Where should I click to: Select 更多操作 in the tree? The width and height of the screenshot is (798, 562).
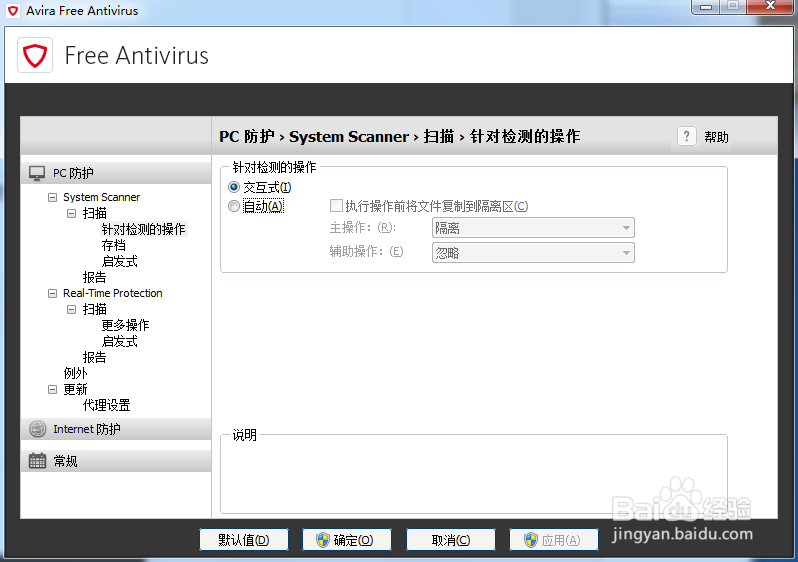click(x=125, y=325)
